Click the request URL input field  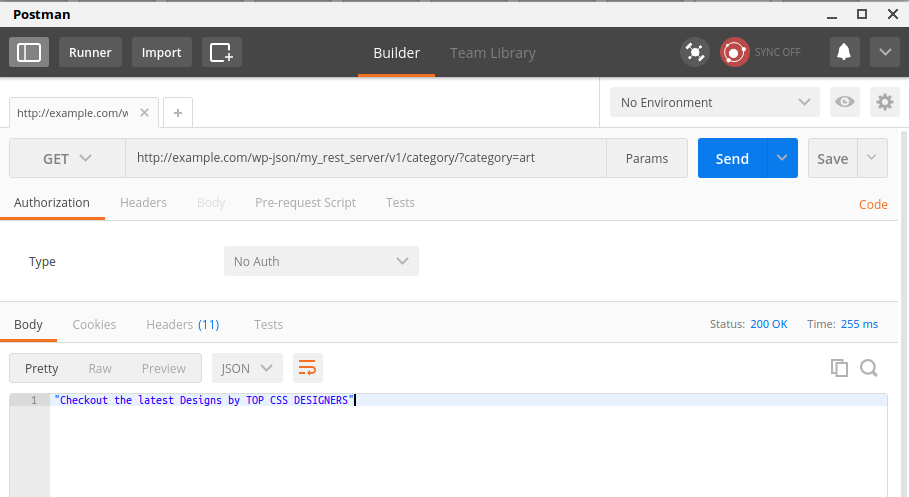coord(365,158)
